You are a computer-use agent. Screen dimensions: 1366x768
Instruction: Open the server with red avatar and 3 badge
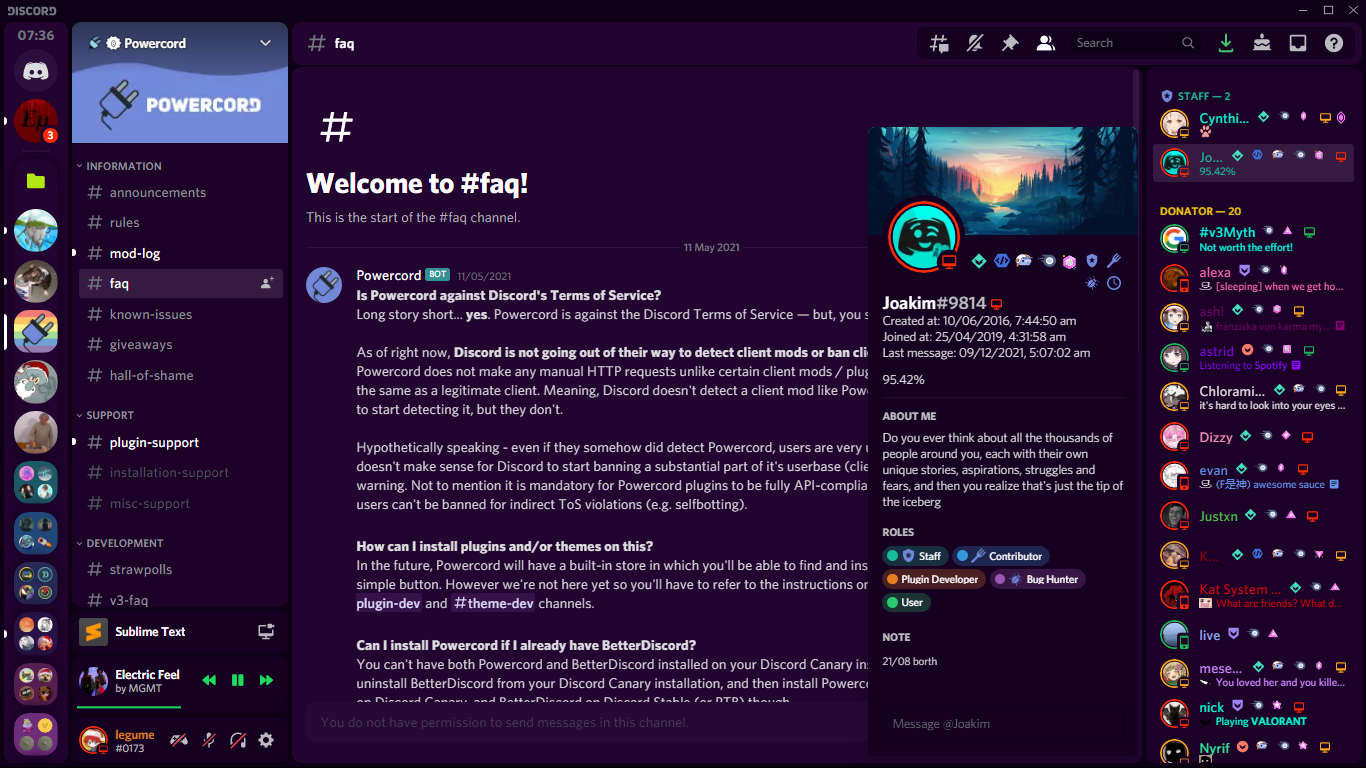36,122
